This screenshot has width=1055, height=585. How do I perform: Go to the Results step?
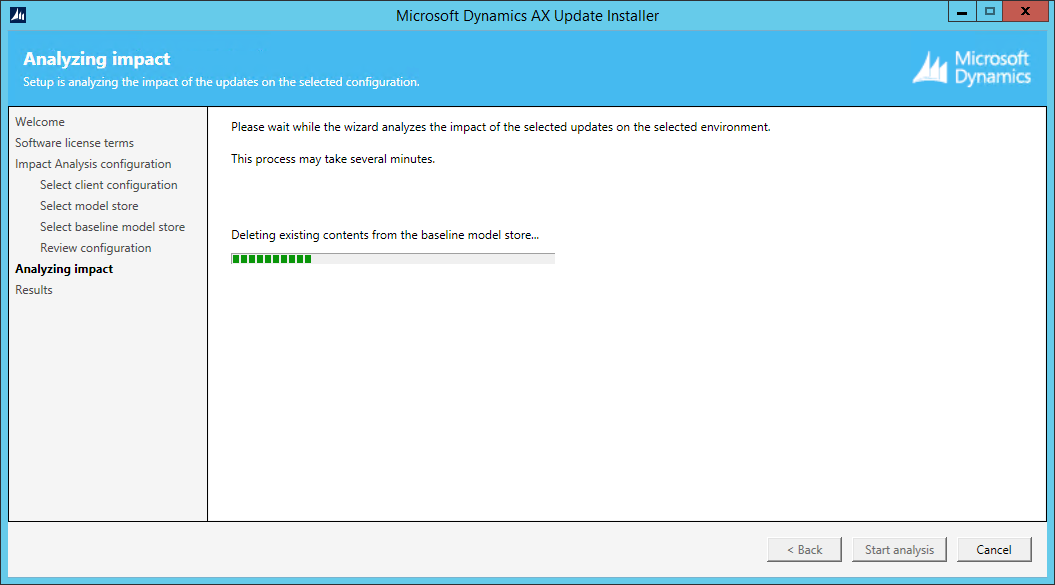(34, 289)
